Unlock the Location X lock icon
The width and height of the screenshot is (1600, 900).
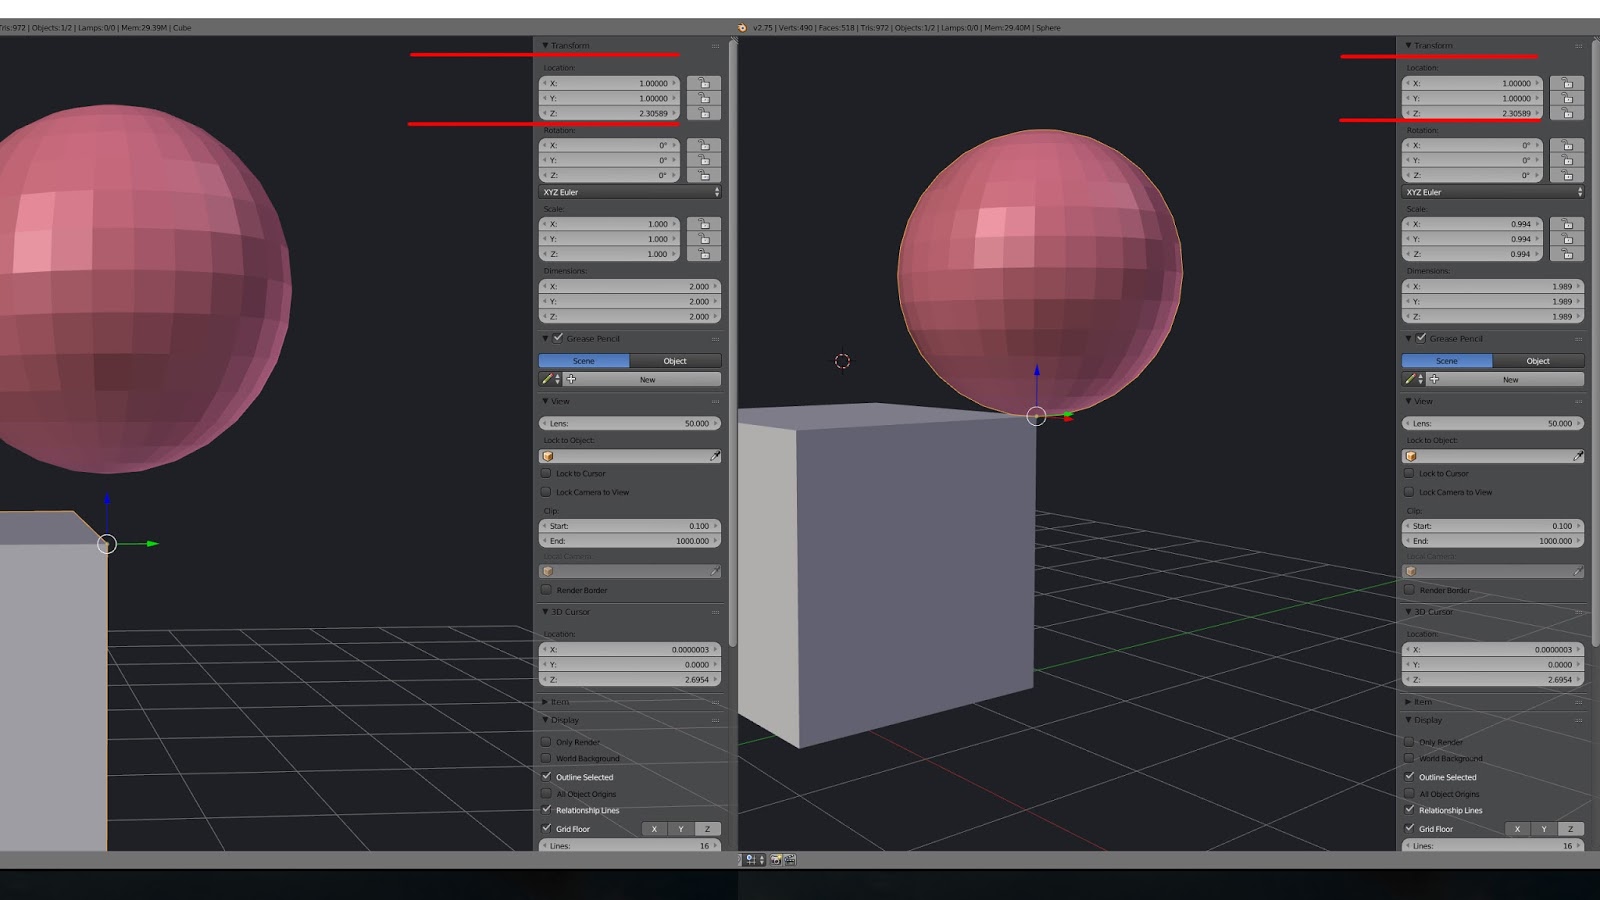[704, 83]
